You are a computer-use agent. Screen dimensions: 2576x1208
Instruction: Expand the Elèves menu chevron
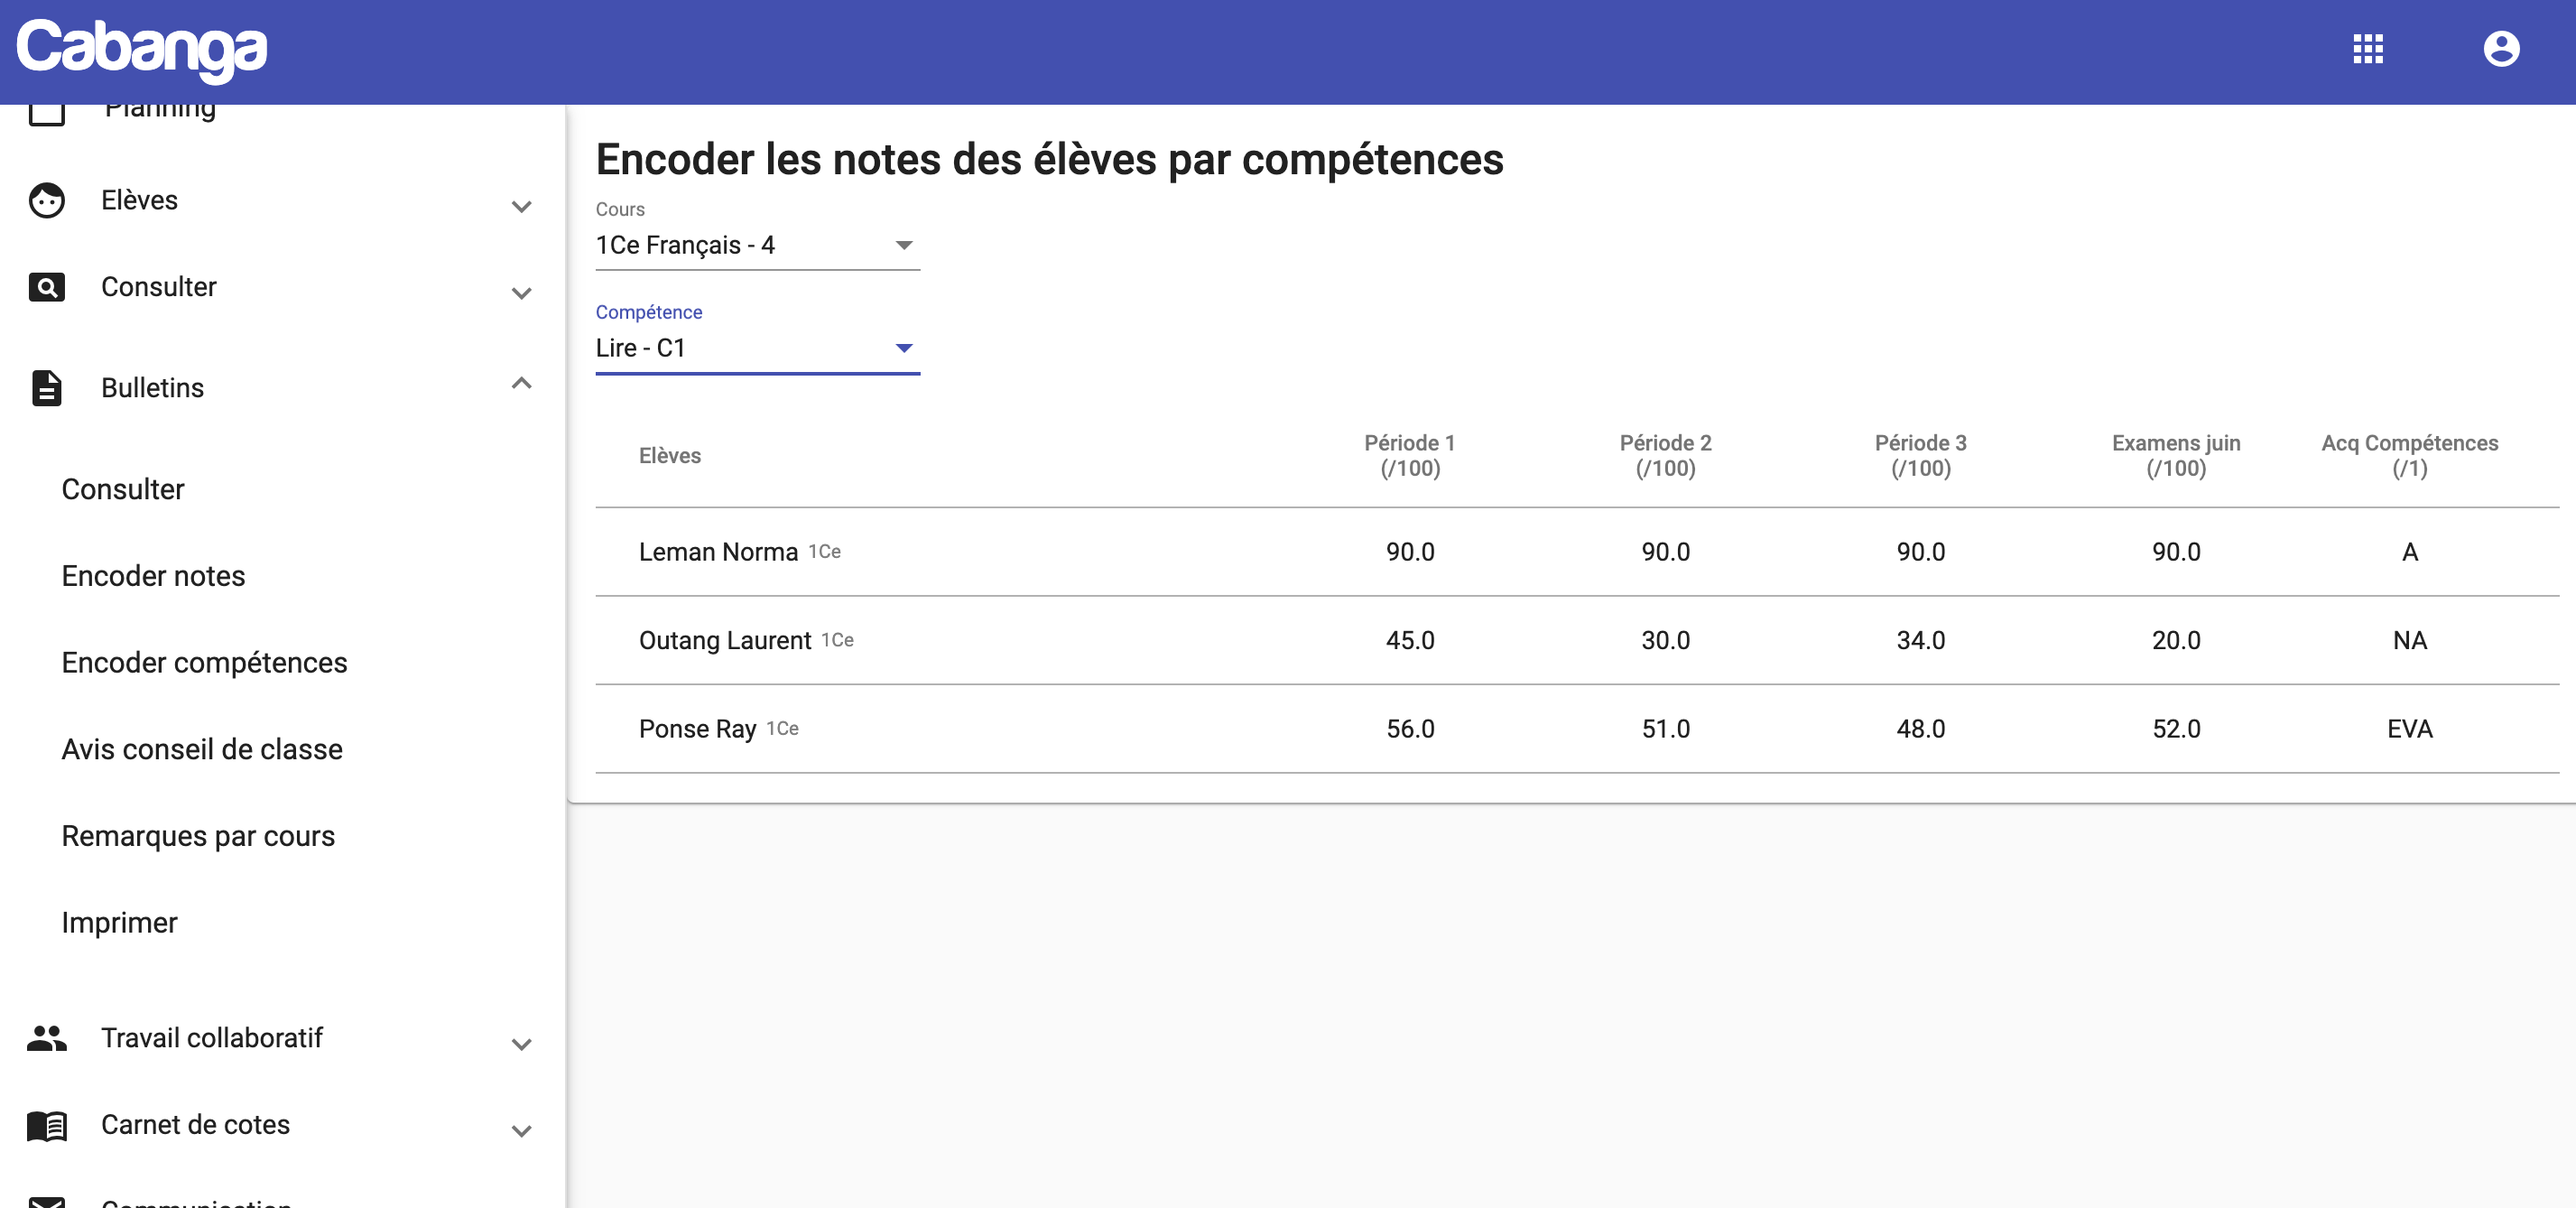[x=521, y=207]
